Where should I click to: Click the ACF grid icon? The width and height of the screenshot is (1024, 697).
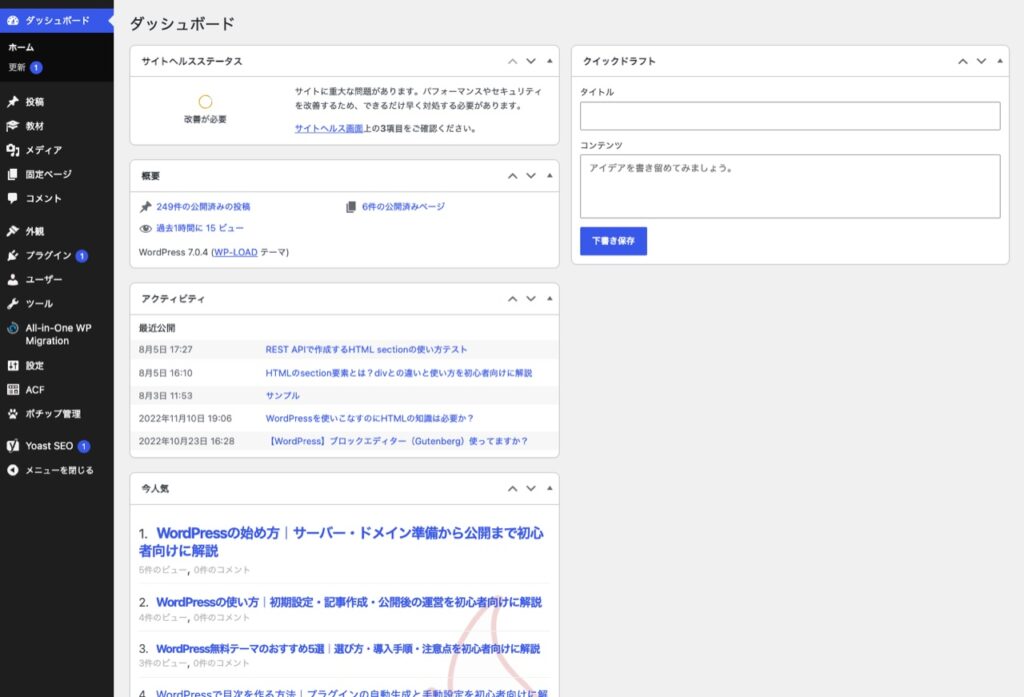click(x=12, y=389)
